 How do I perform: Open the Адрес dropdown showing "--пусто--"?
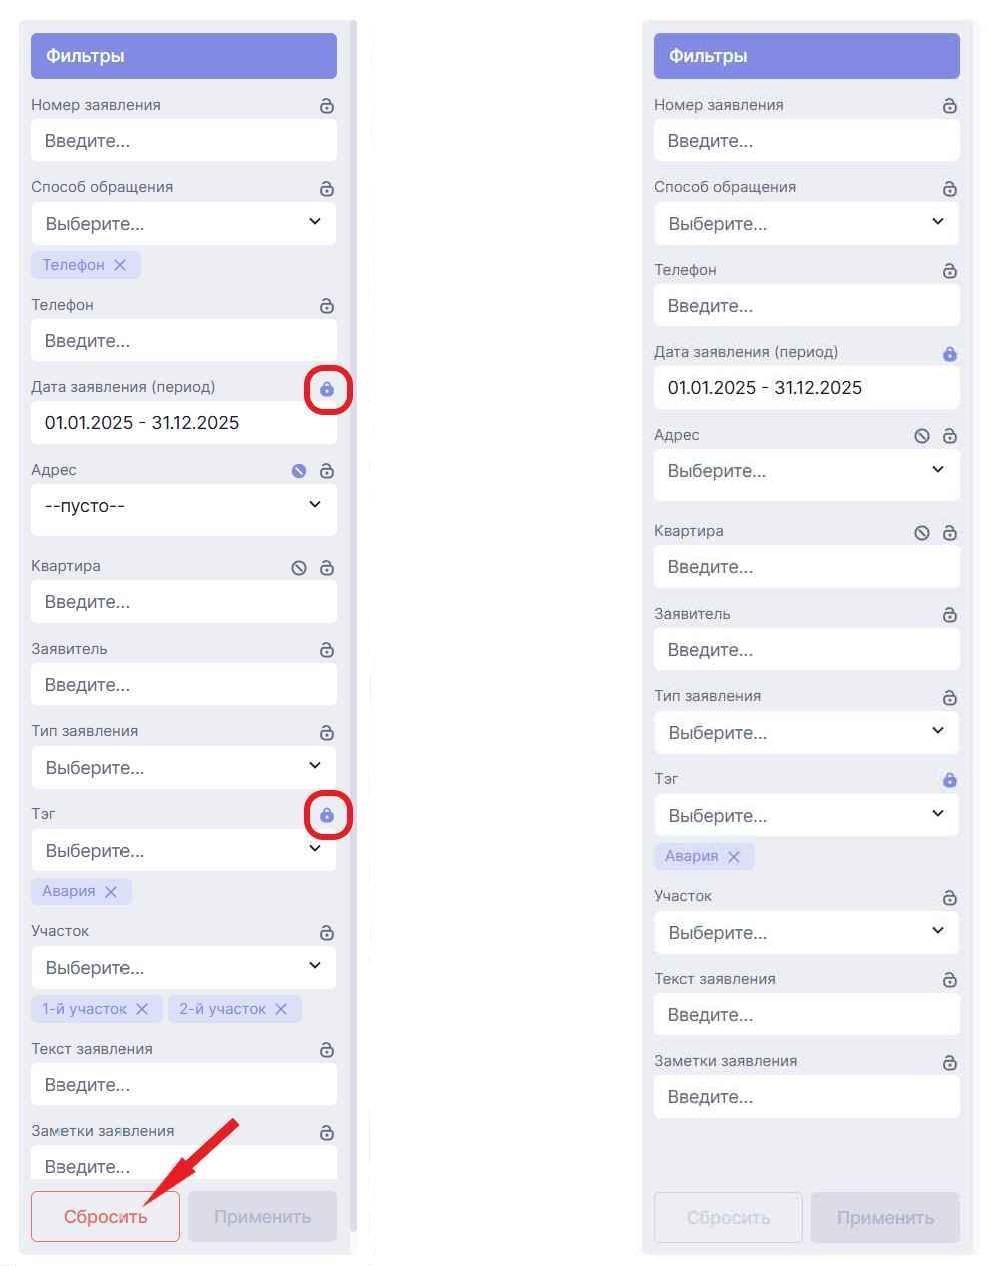point(183,506)
